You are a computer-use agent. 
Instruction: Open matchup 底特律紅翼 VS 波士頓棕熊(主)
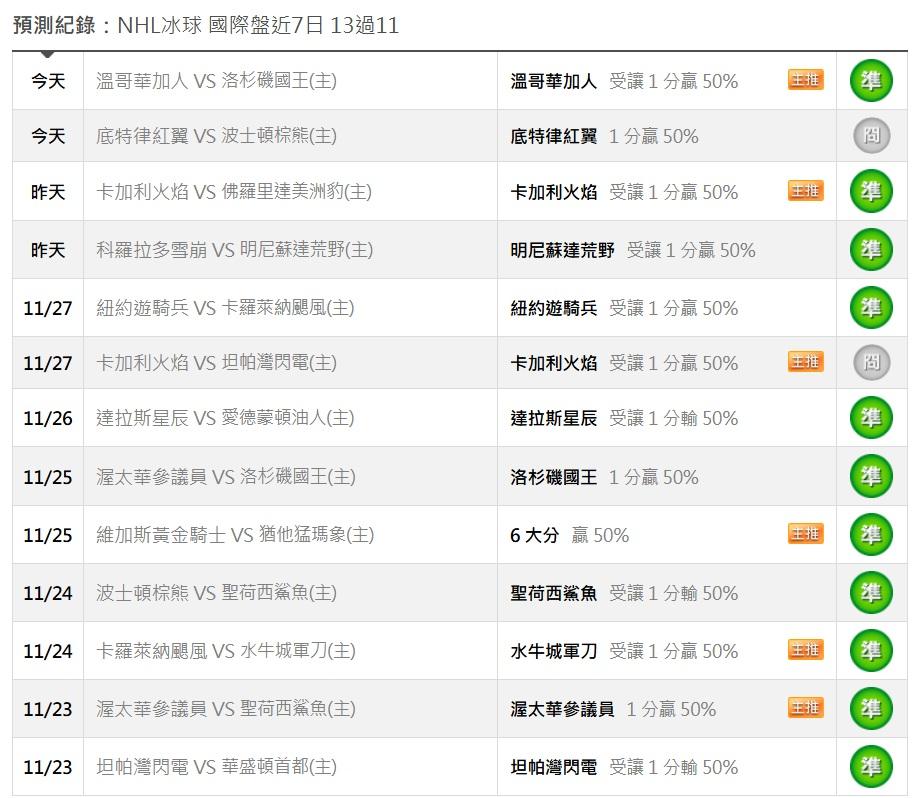217,136
